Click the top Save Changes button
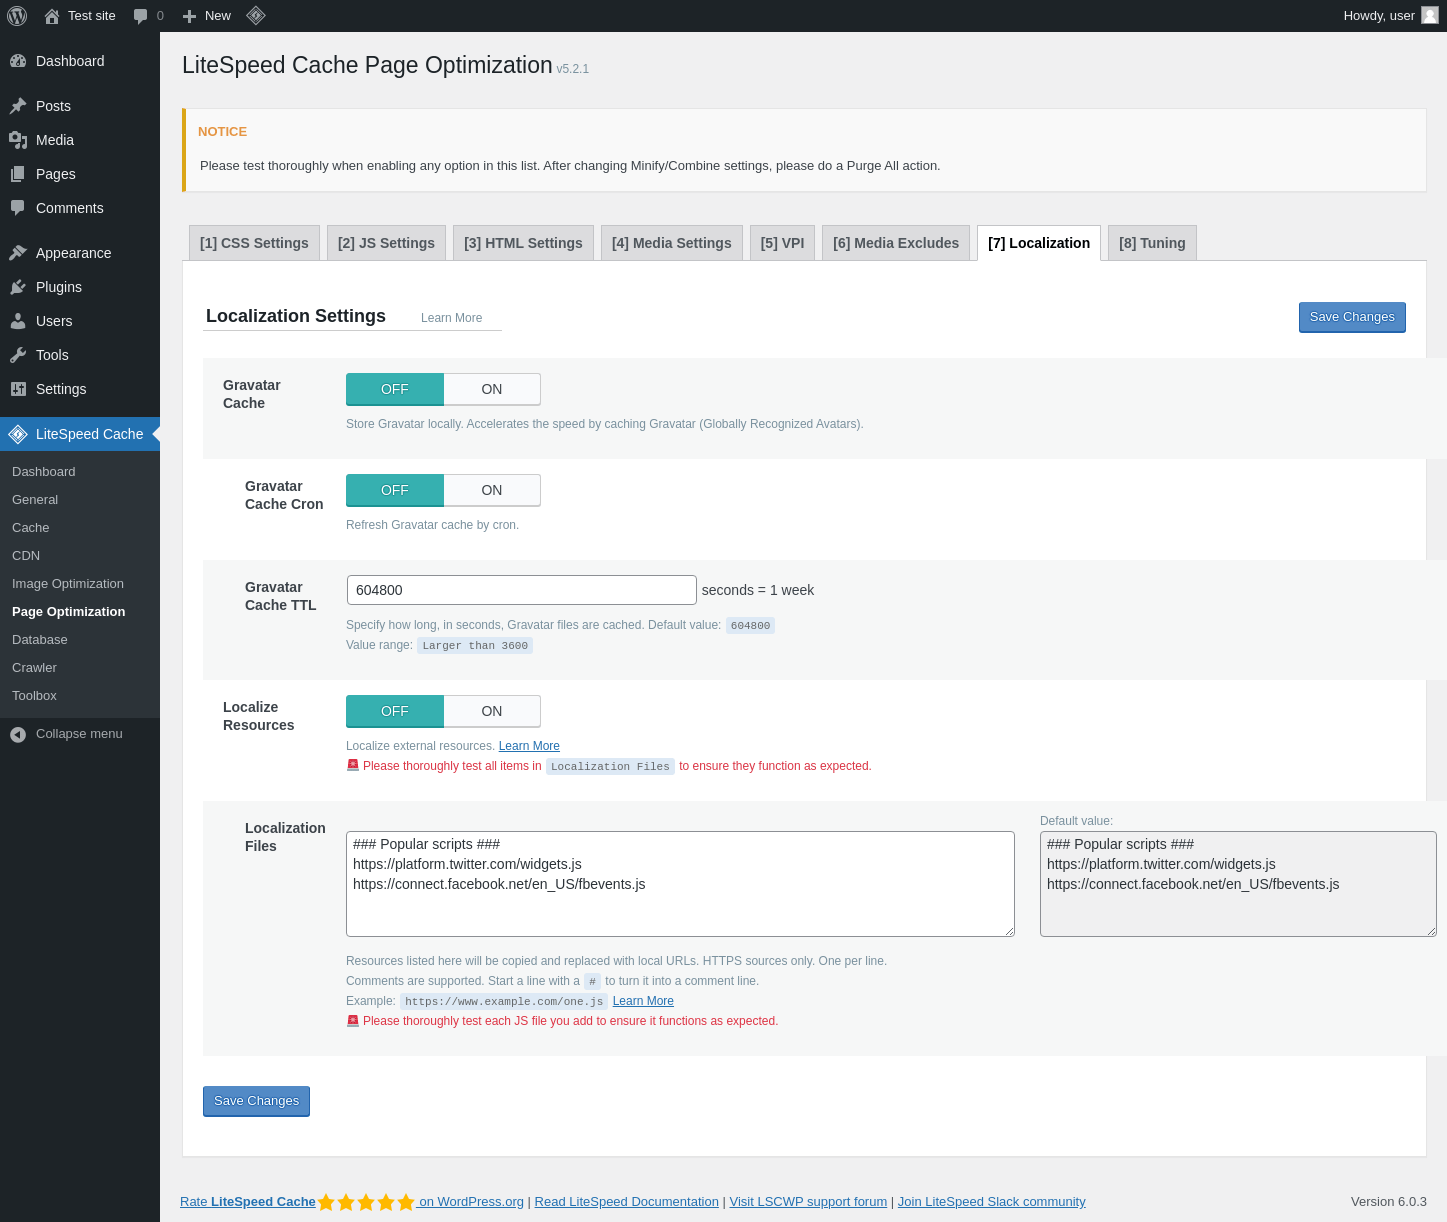Image resolution: width=1447 pixels, height=1222 pixels. (x=1351, y=317)
